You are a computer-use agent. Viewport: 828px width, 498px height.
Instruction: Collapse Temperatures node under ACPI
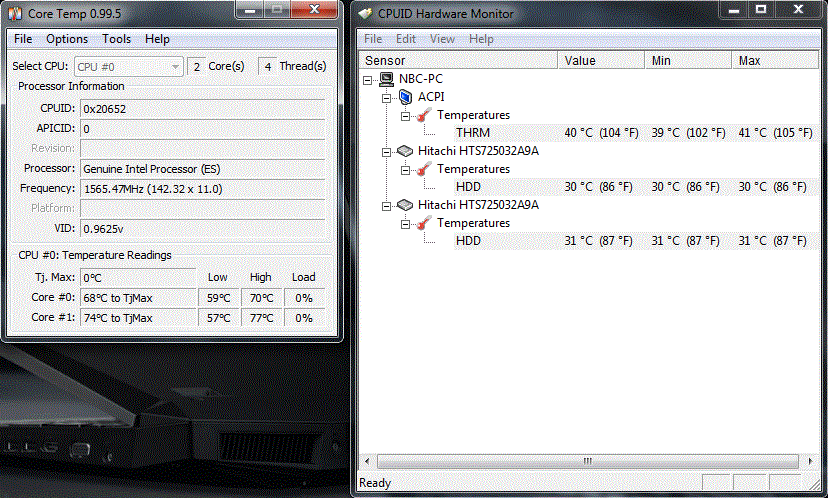tap(406, 116)
